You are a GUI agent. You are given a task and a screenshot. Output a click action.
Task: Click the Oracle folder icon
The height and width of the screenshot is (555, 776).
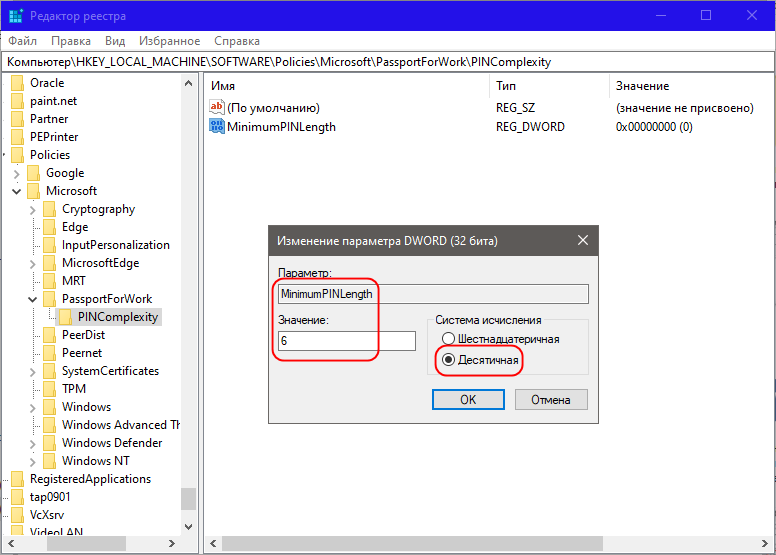click(18, 83)
